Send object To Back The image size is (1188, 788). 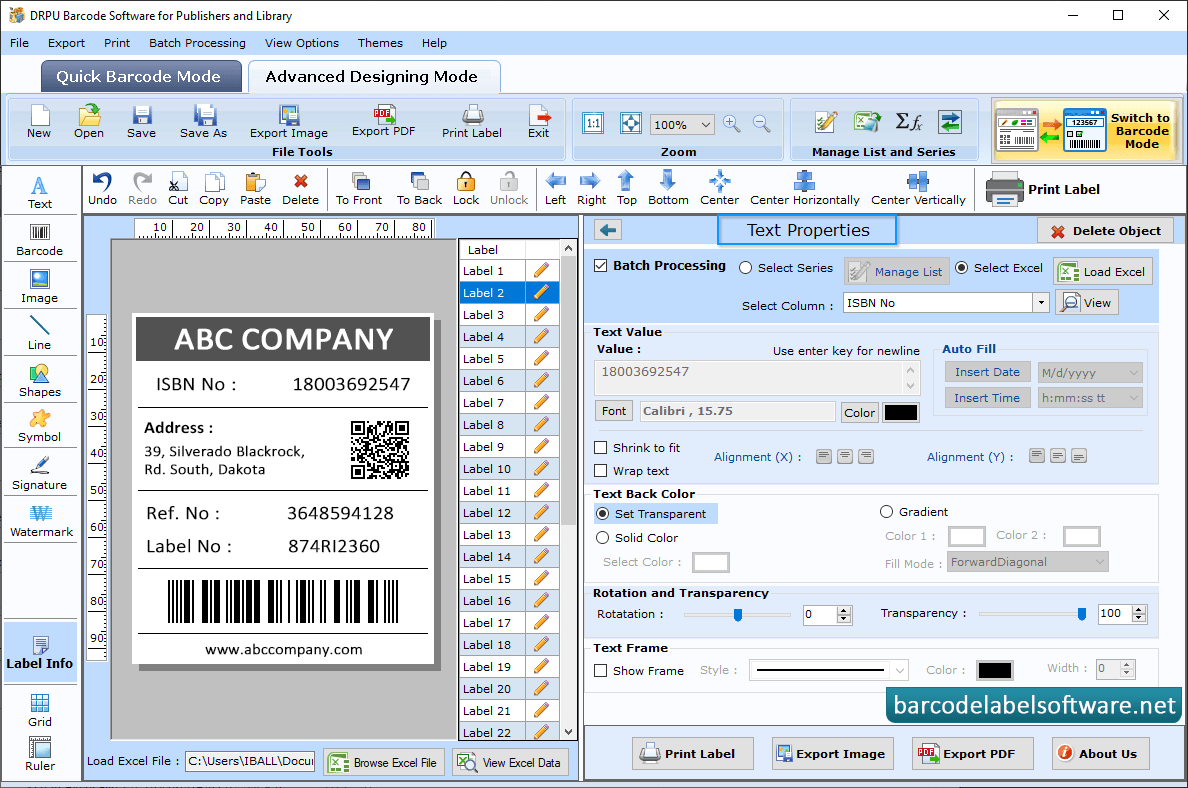coord(419,189)
